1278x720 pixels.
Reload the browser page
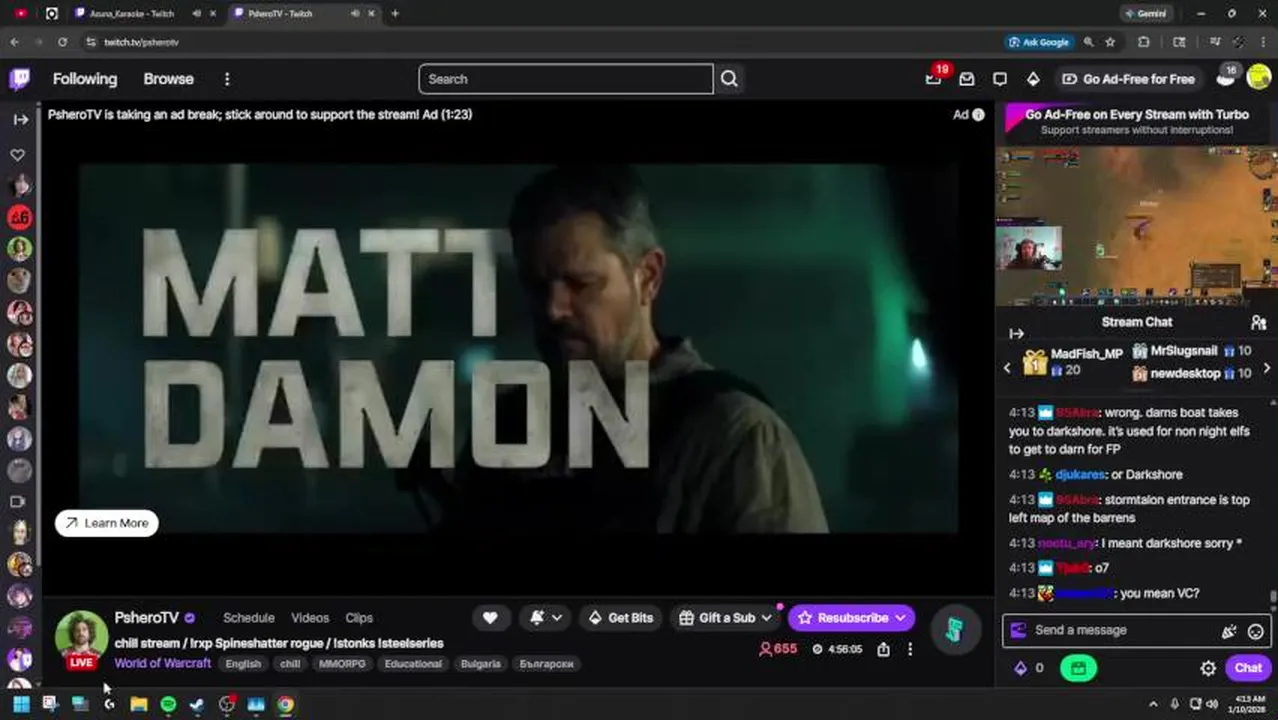[62, 42]
